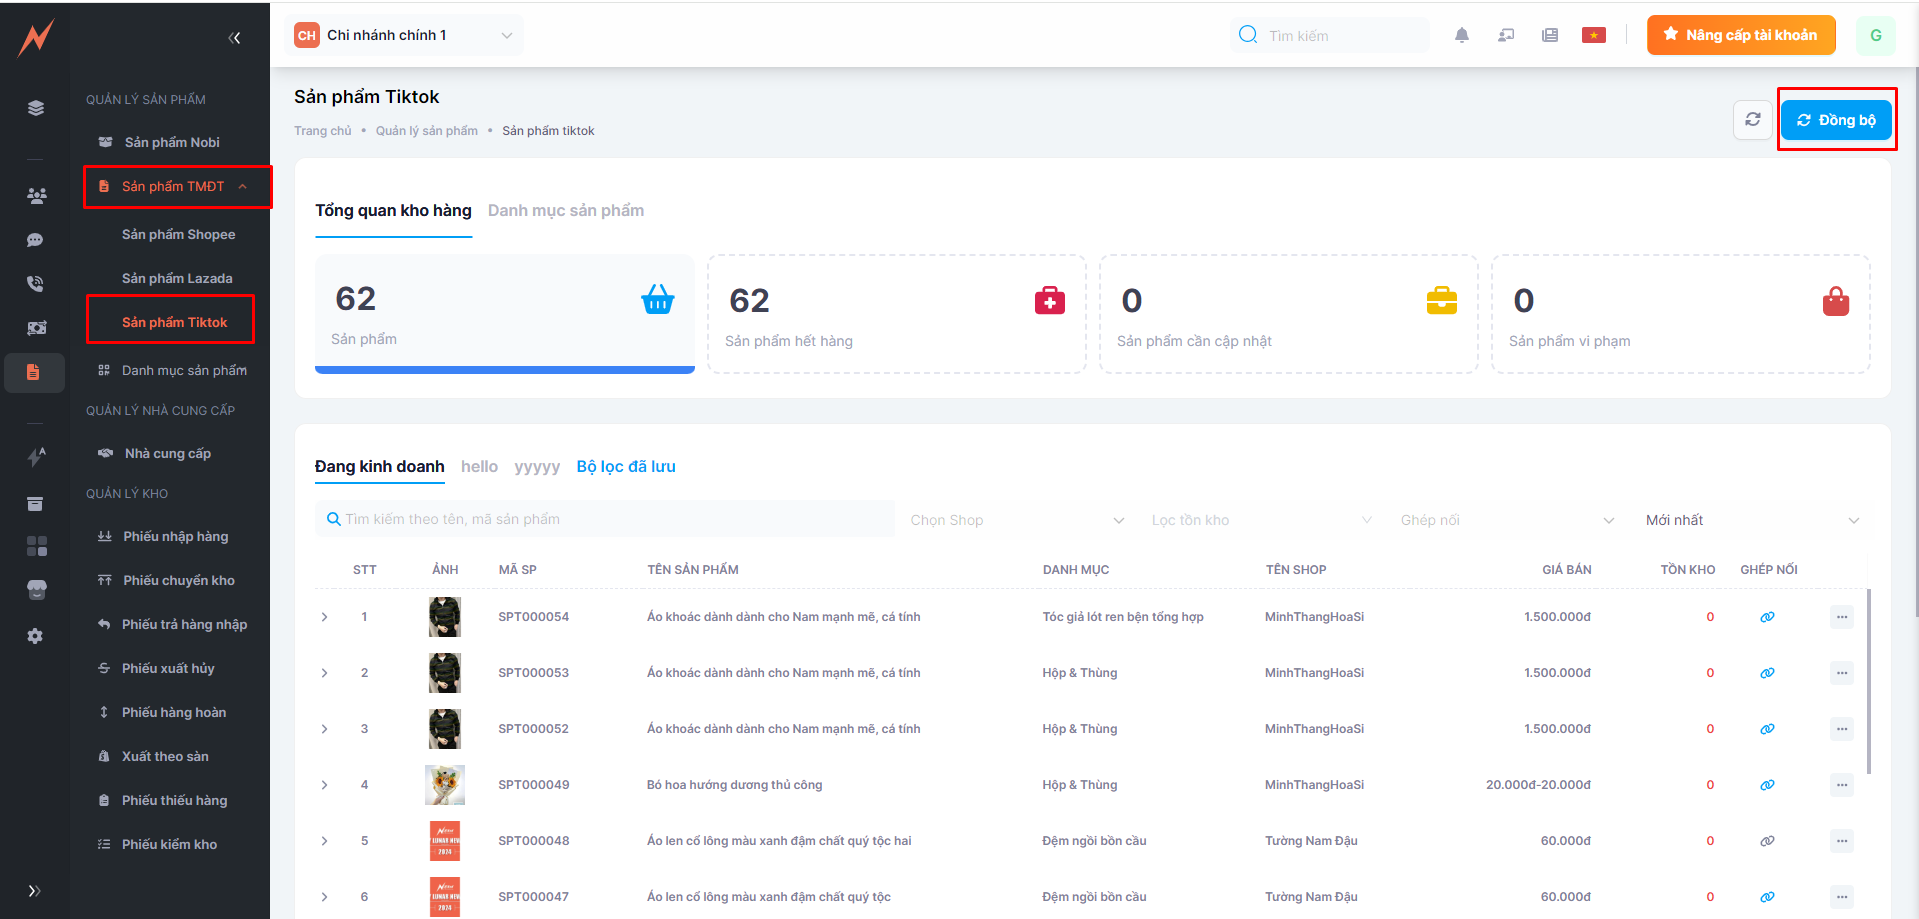Screen dimensions: 1919x919
Task: Click the link icon for SPT000054
Action: click(x=1767, y=617)
